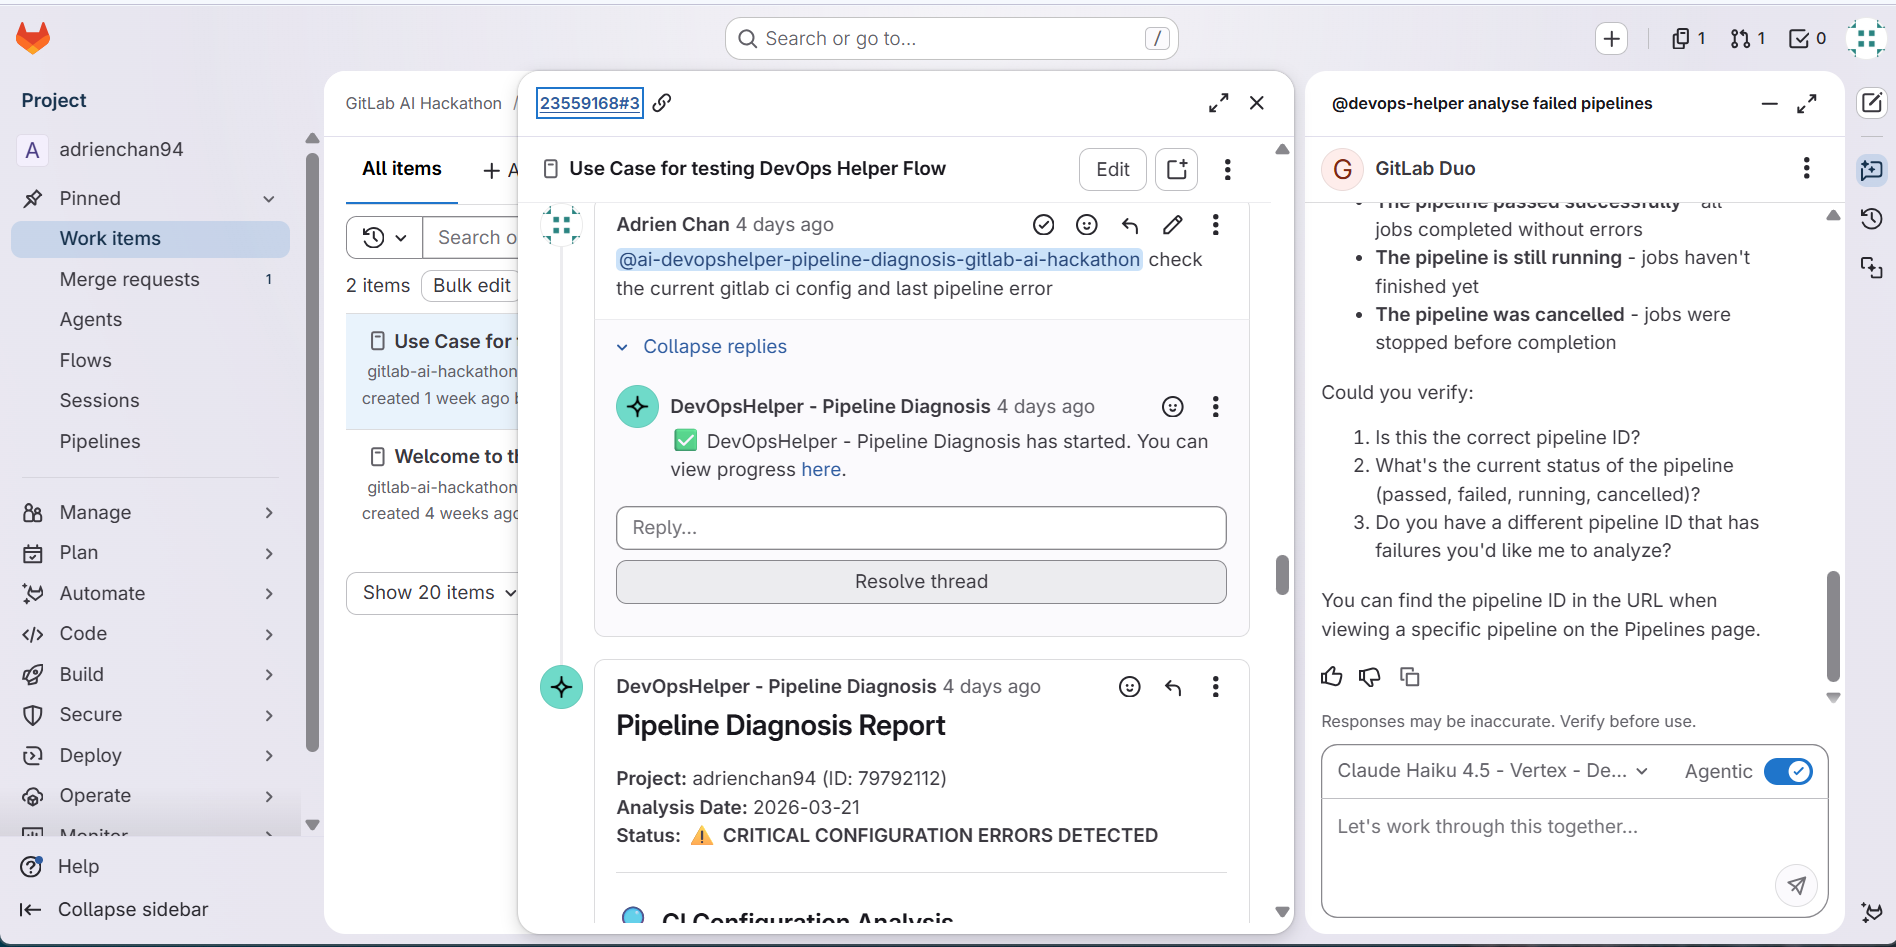Select Work items in sidebar
Screen dimensions: 1896x947
150,239
